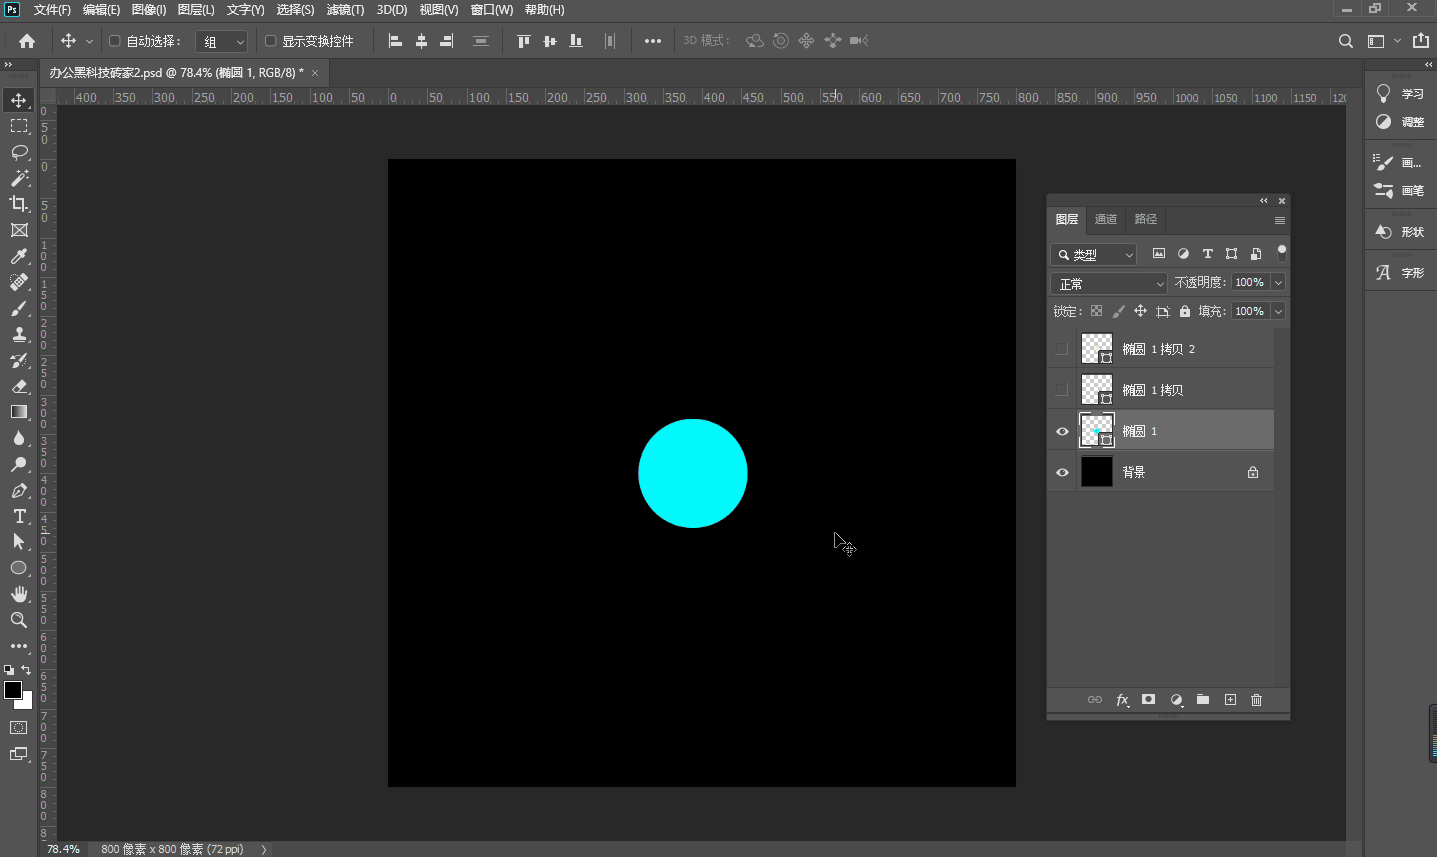The image size is (1437, 857).
Task: Select the Horizontal Type tool
Action: 18,517
